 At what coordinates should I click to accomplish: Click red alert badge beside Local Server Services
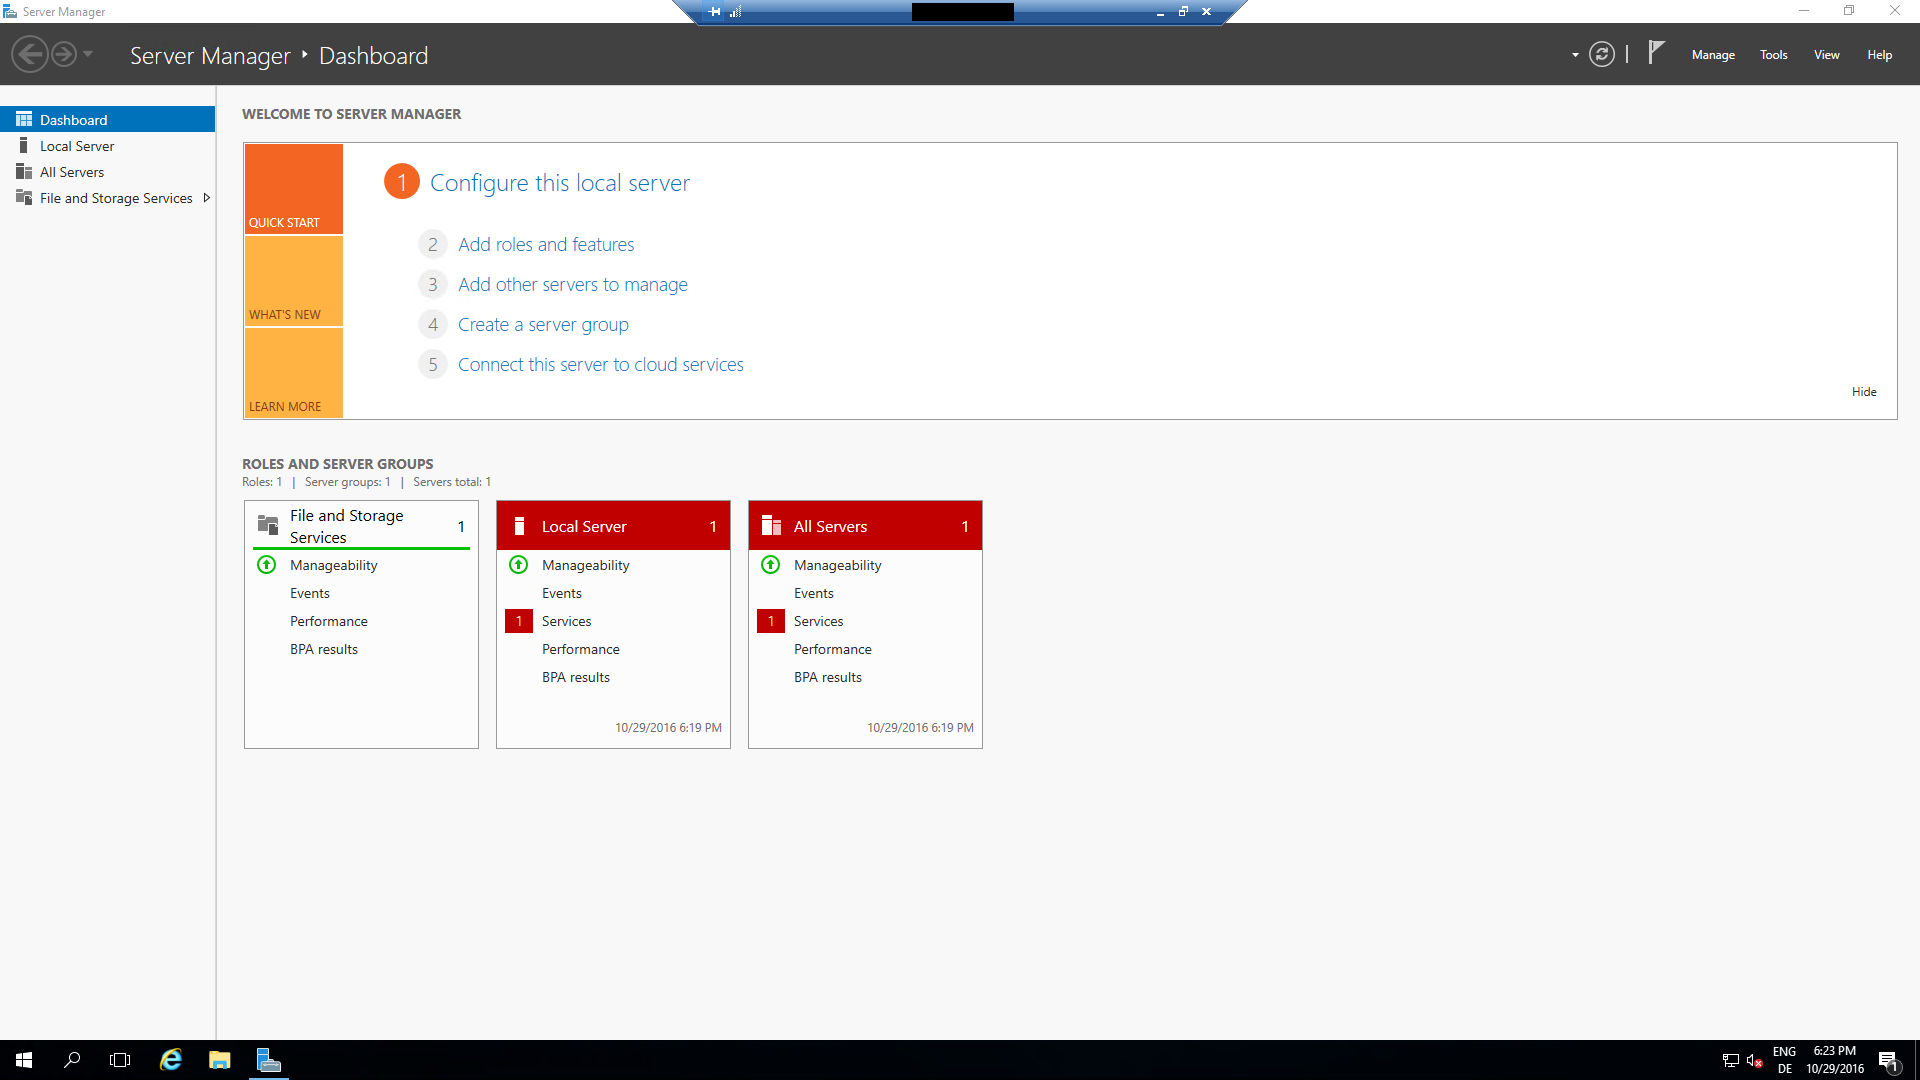(x=519, y=621)
